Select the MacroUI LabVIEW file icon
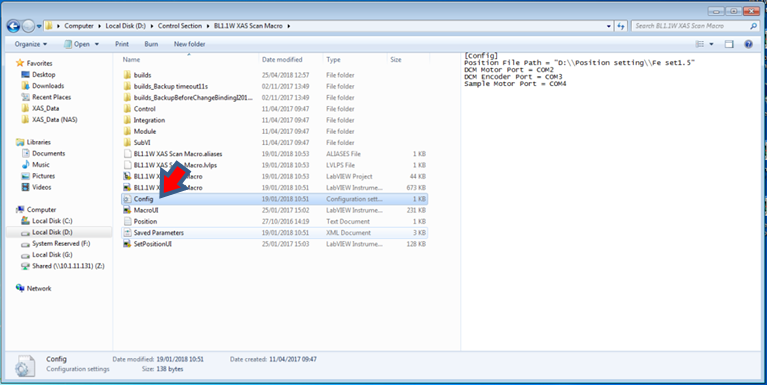The height and width of the screenshot is (385, 767). pyautogui.click(x=127, y=210)
